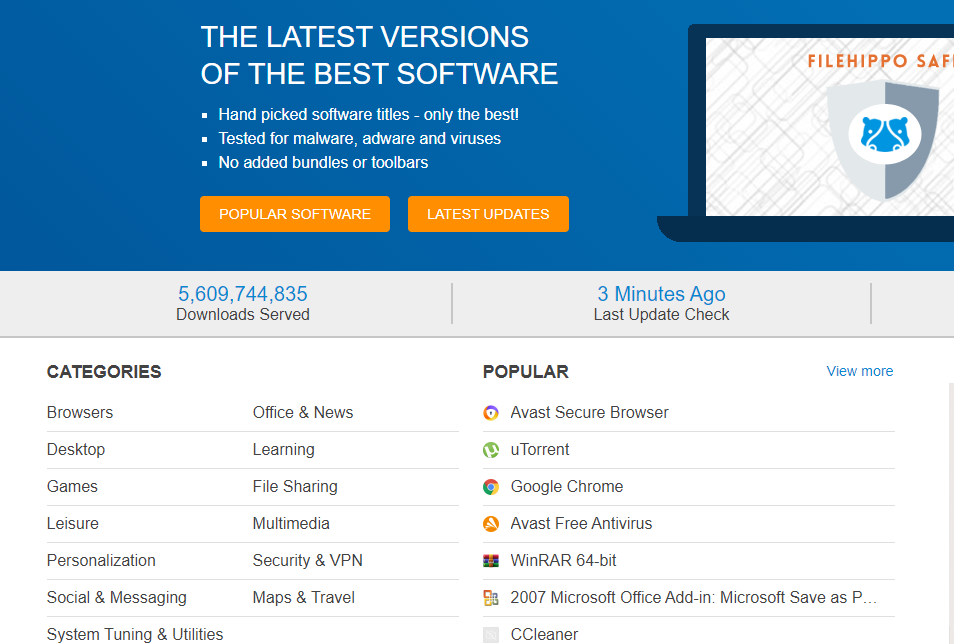Open the Learning category

(x=284, y=450)
